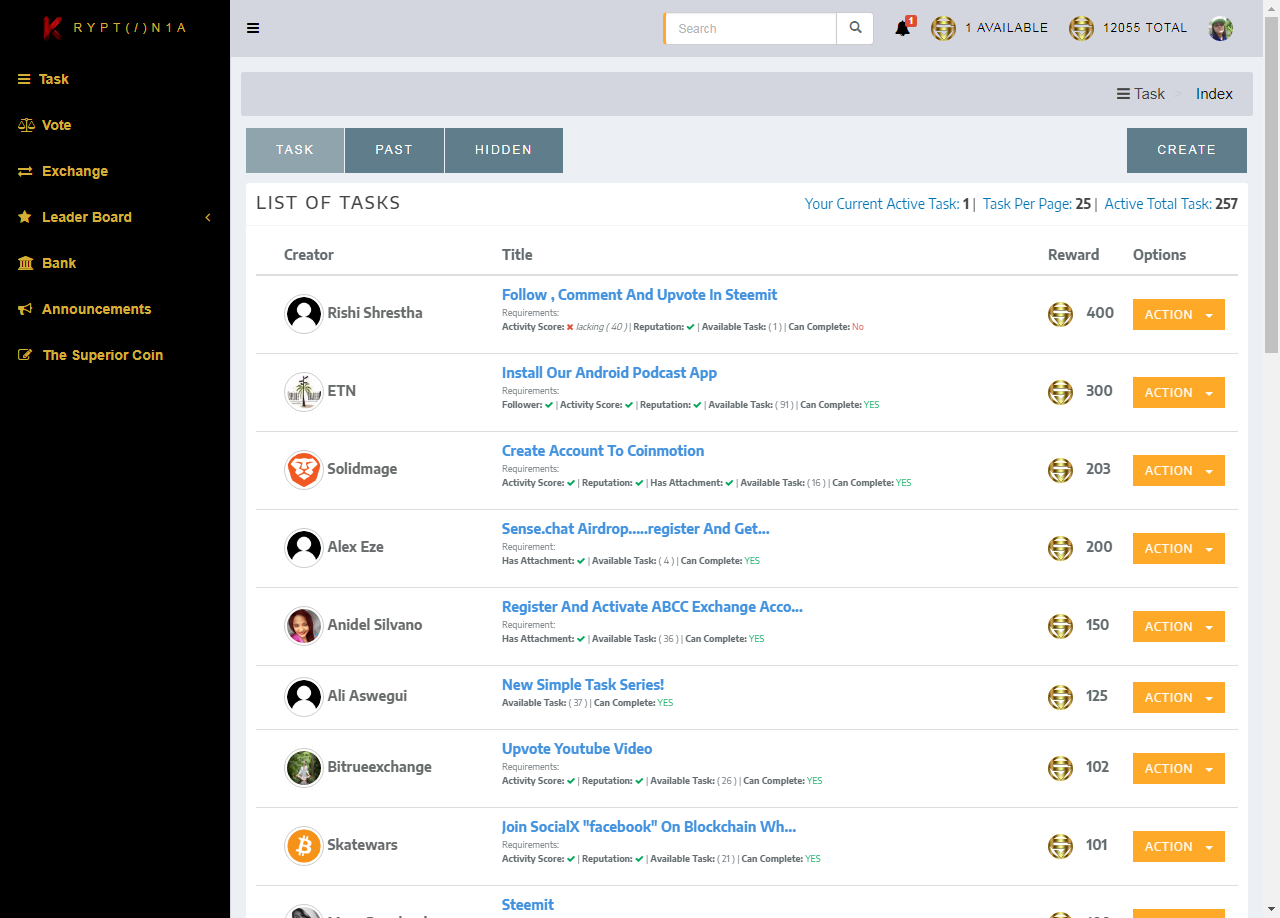The height and width of the screenshot is (918, 1280).
Task: Click the search magnifier button
Action: click(855, 28)
